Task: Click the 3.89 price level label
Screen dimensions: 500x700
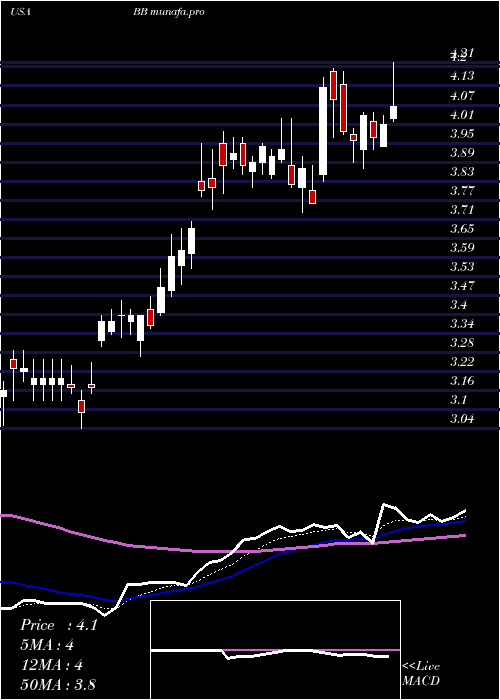Action: pos(462,153)
